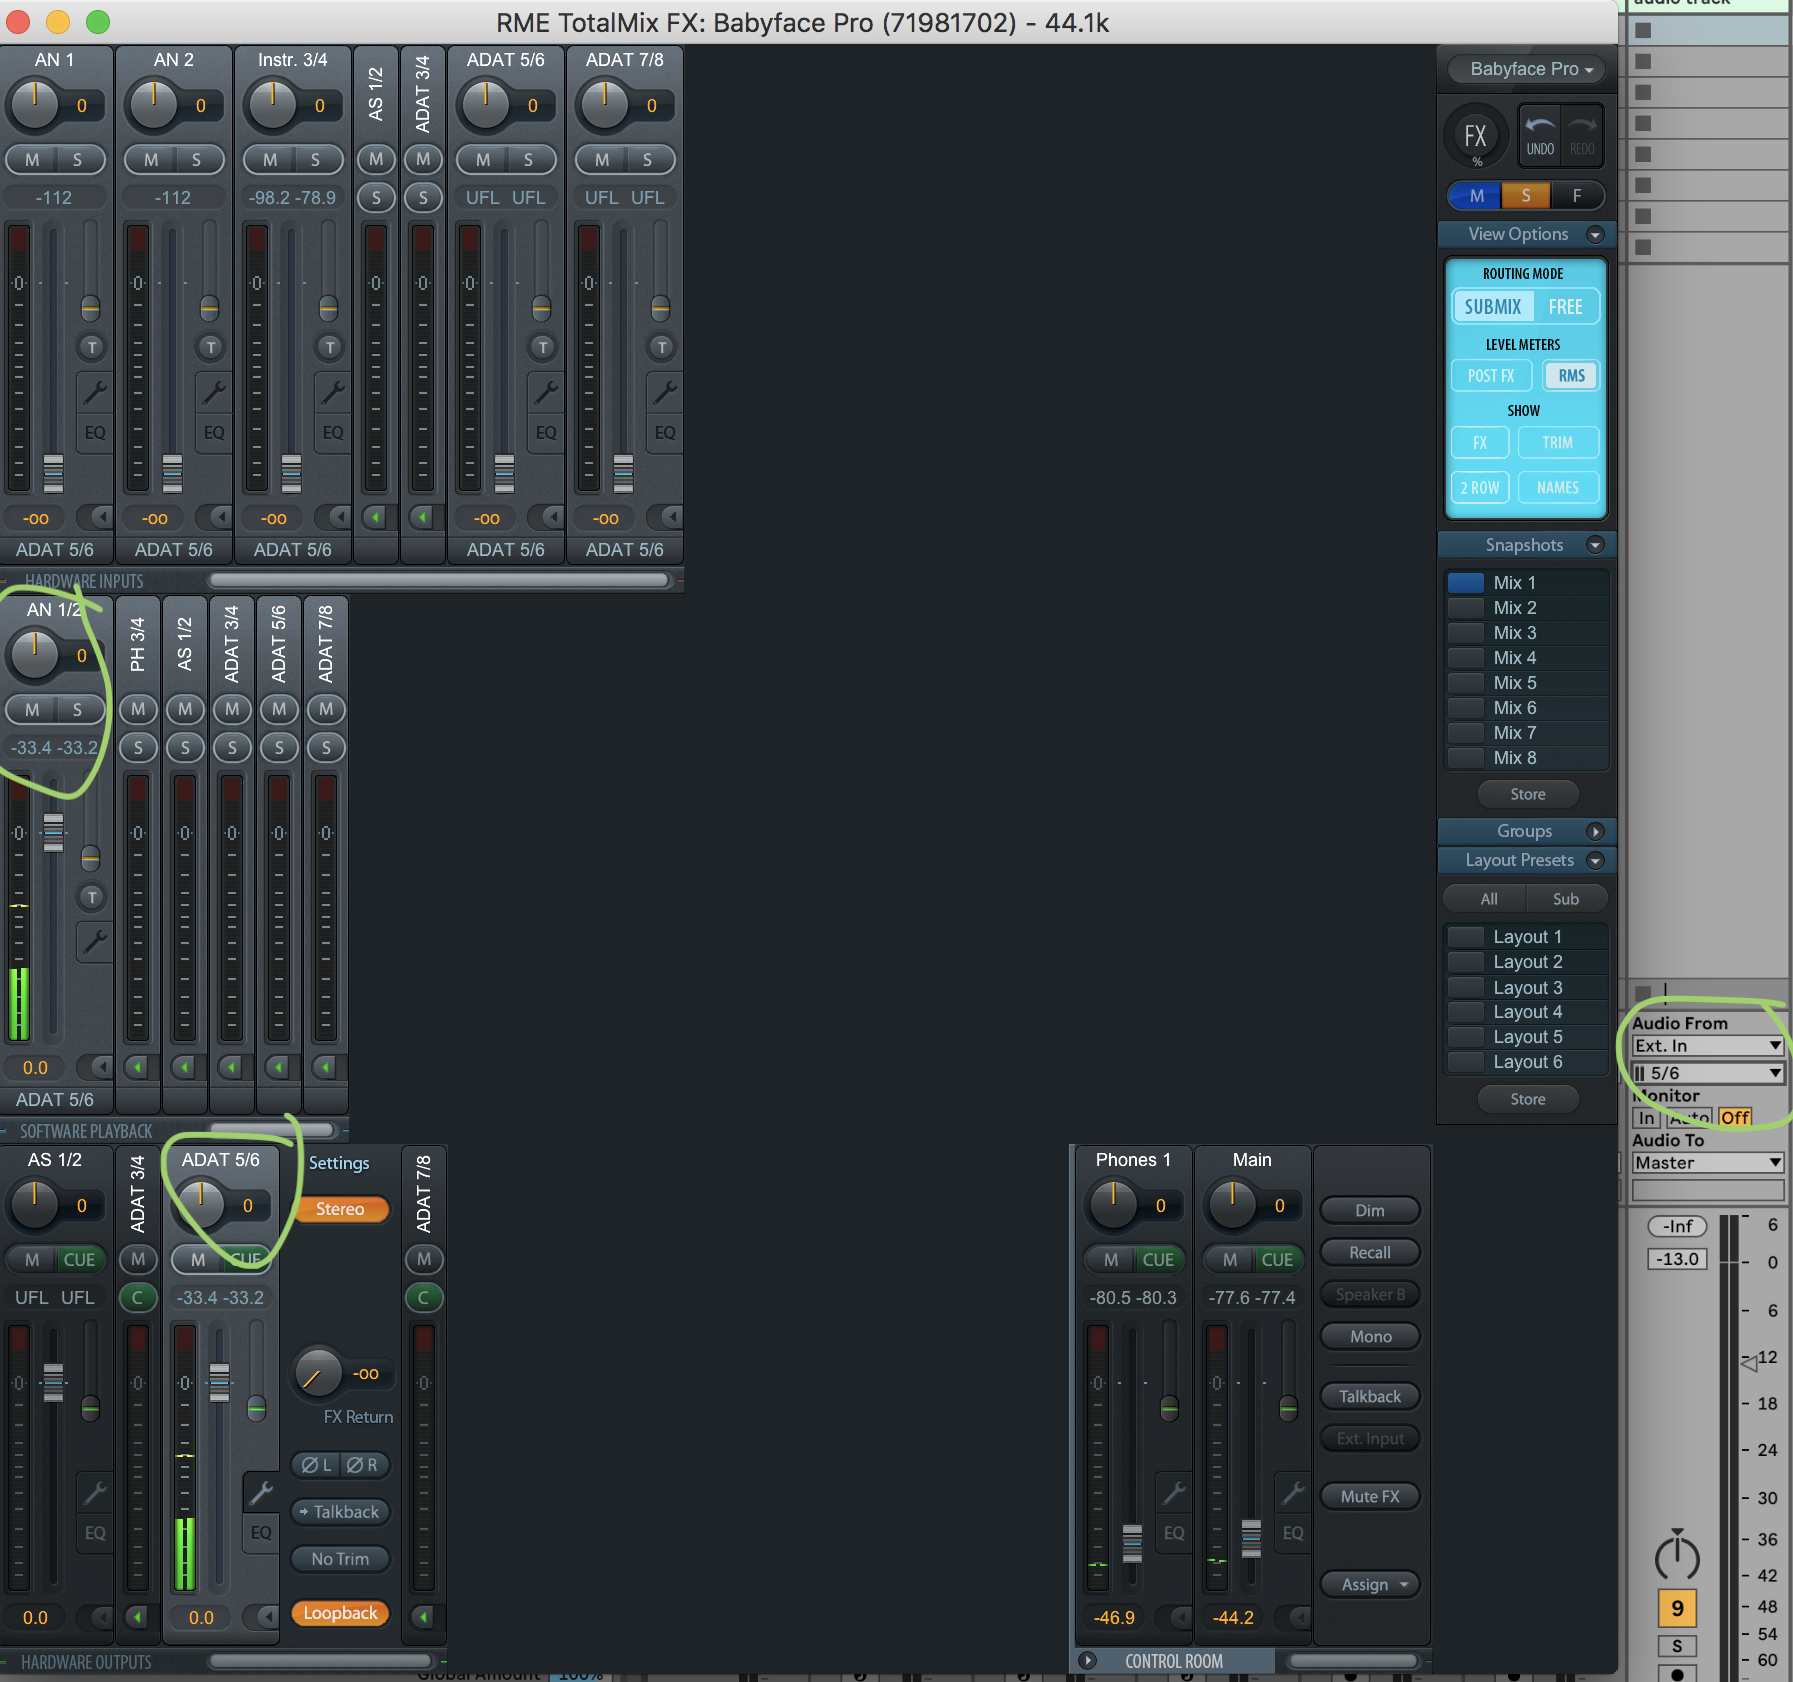Expand the narrow AS 1/2 hardware input channel

(x=375, y=517)
